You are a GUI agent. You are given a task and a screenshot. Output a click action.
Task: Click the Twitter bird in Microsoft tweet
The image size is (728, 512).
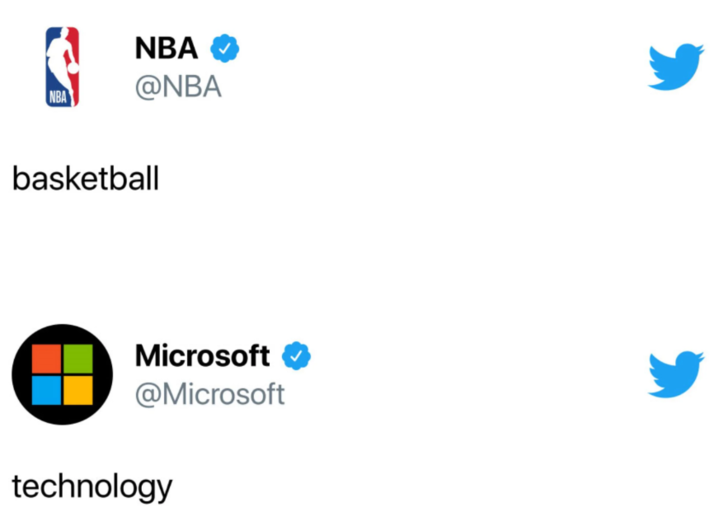click(677, 374)
